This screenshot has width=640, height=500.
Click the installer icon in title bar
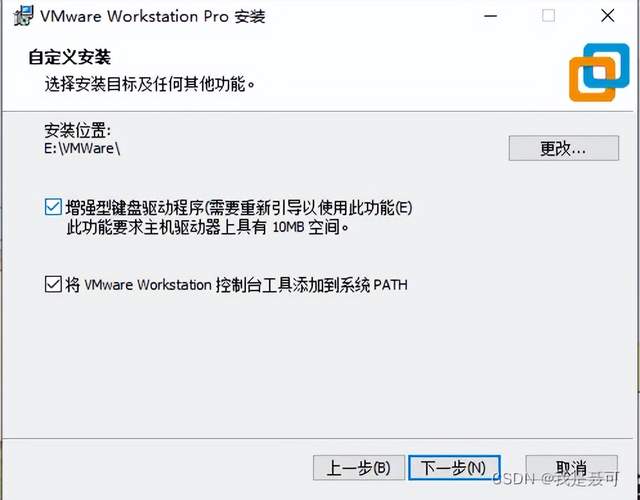23,16
